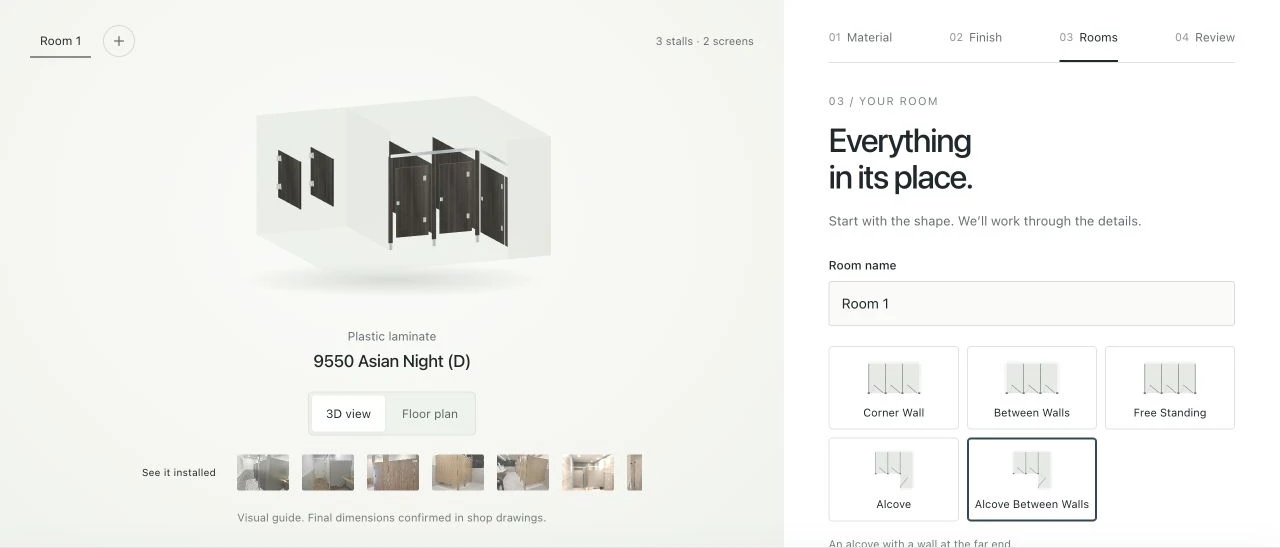Open second installed photo thumbnail
The height and width of the screenshot is (548, 1280).
328,472
